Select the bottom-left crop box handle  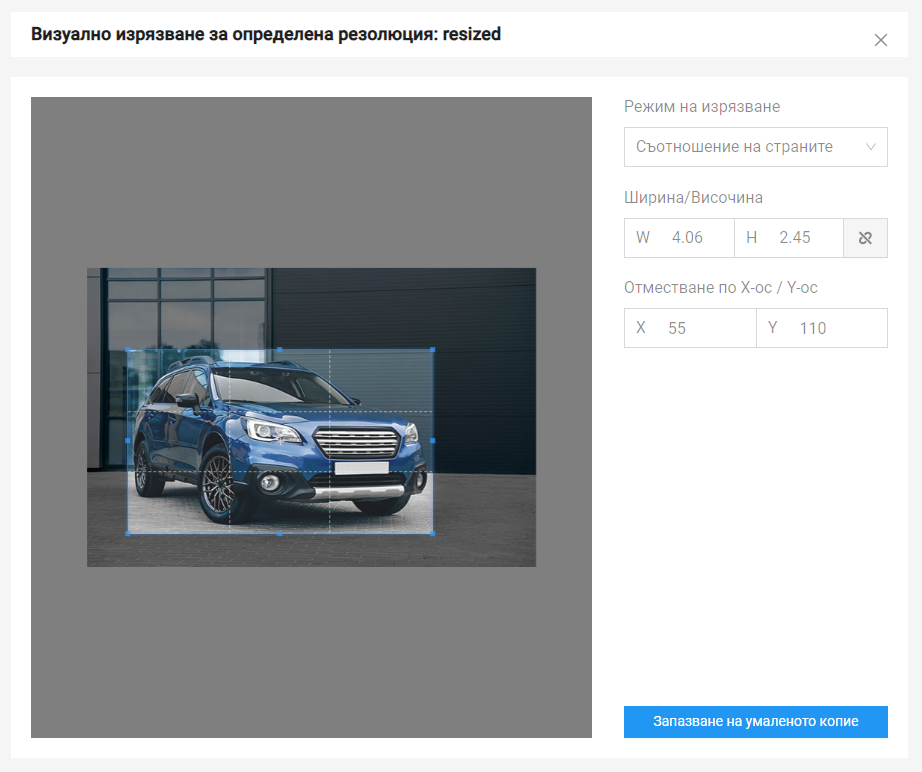pyautogui.click(x=127, y=533)
